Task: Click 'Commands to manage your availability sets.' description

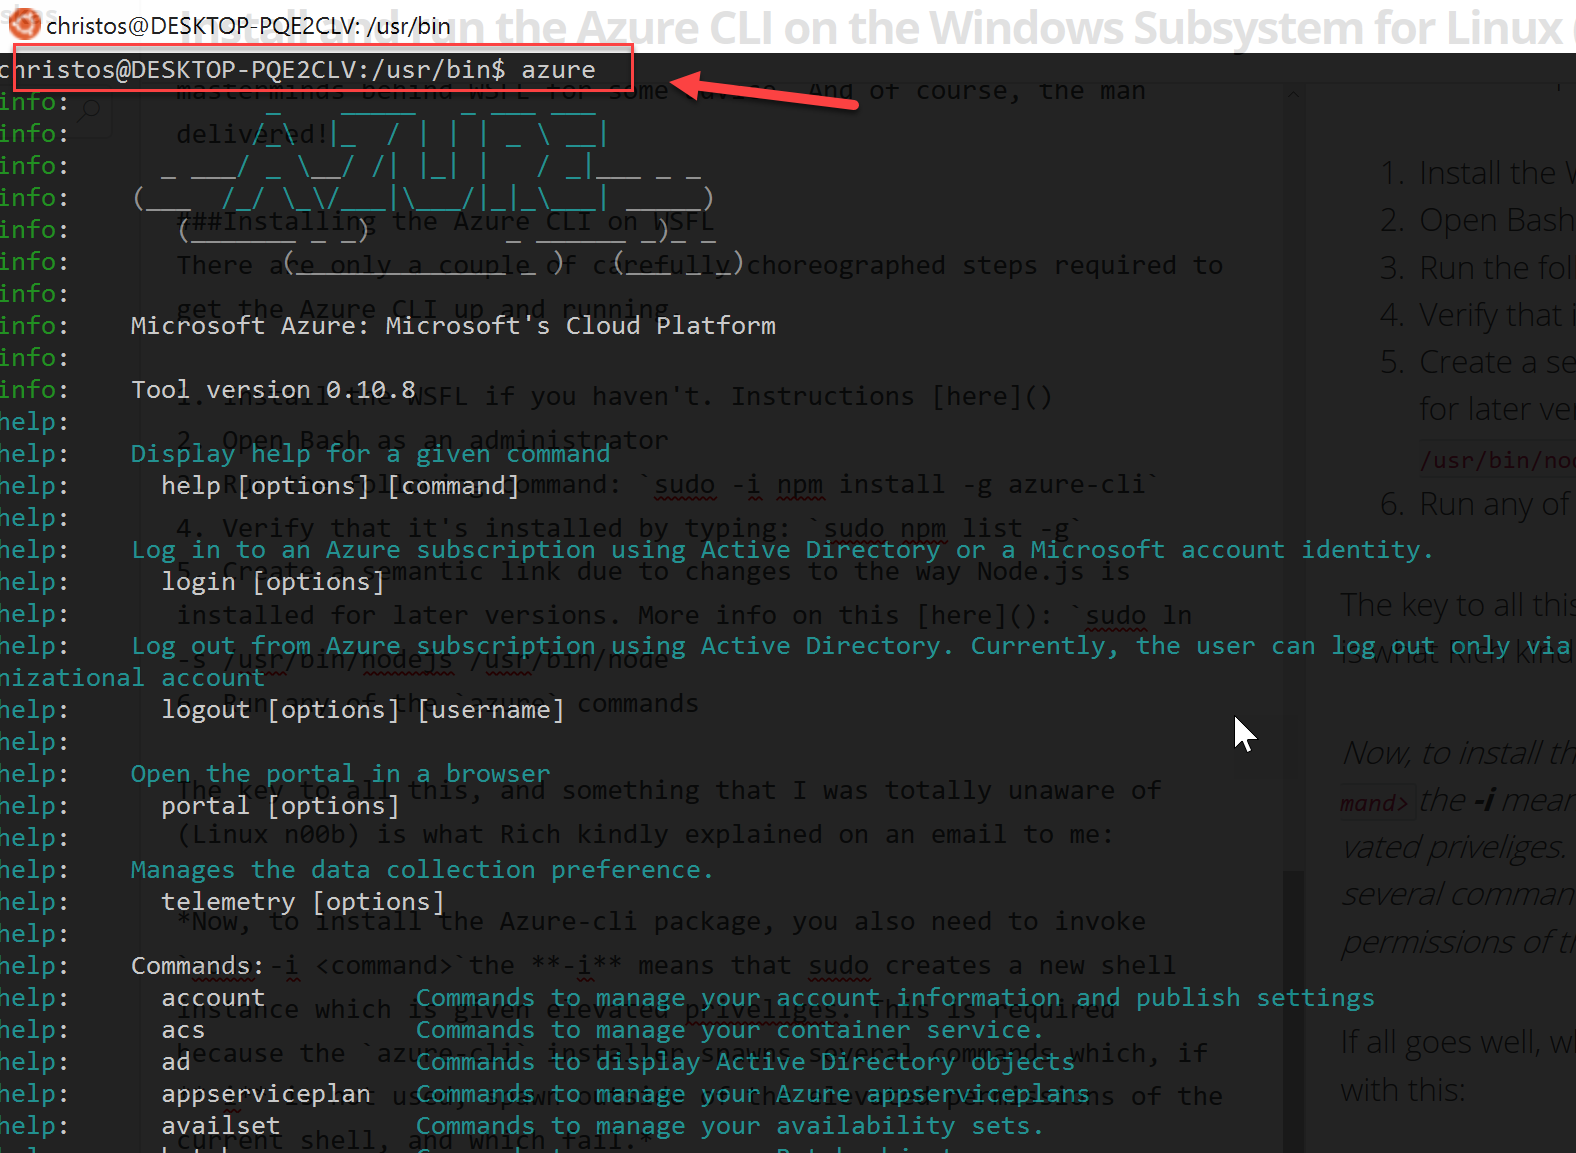Action: [x=730, y=1126]
